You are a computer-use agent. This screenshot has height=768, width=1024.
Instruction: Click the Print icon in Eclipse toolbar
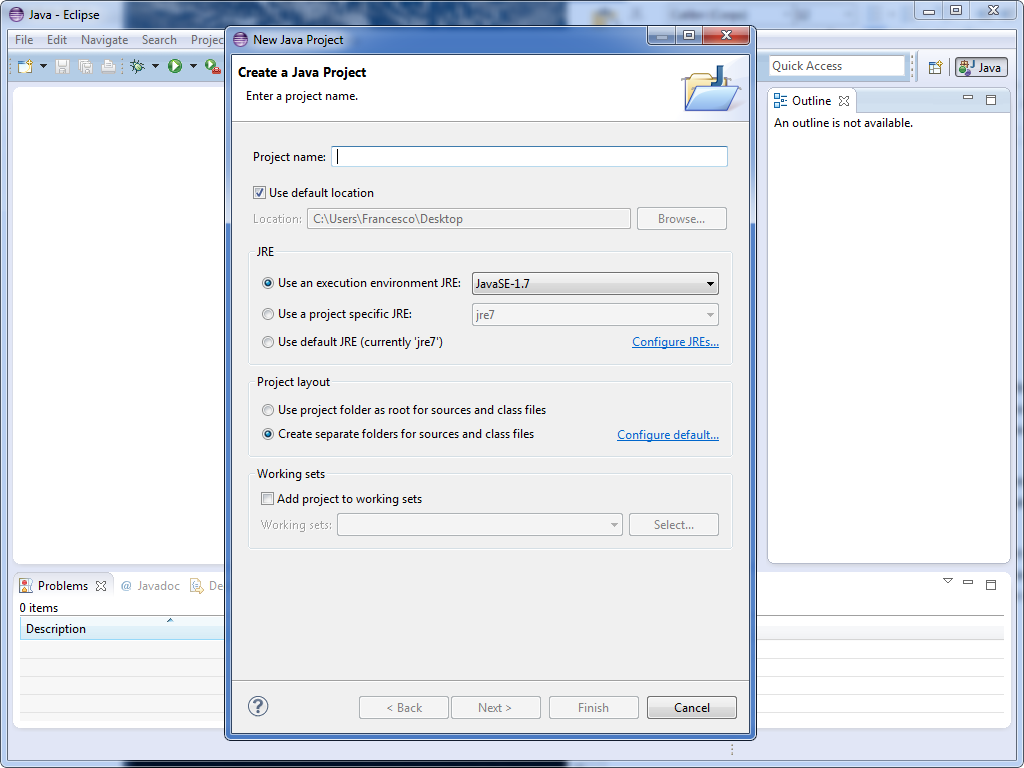[108, 66]
